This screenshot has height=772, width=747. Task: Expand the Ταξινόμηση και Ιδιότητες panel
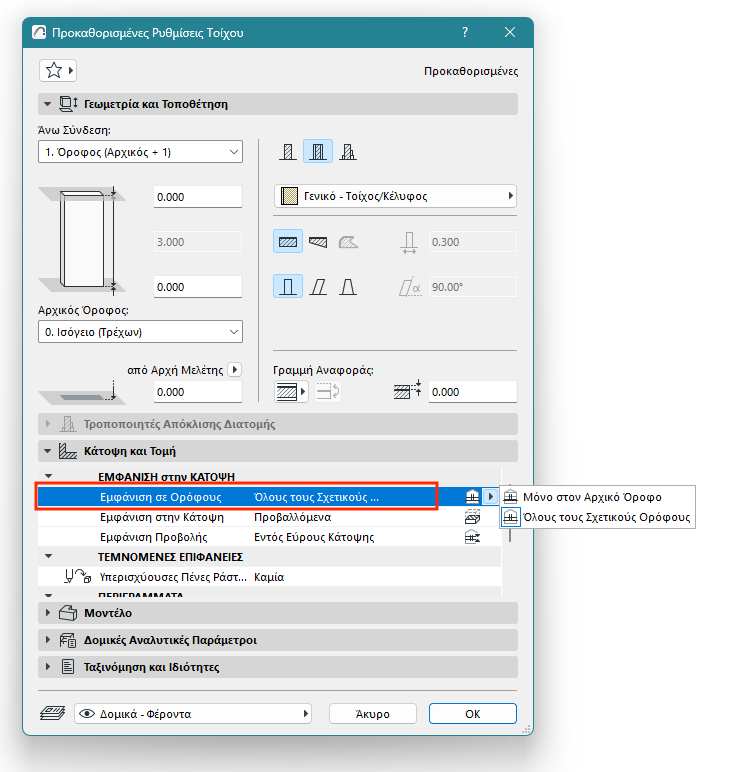[x=48, y=667]
